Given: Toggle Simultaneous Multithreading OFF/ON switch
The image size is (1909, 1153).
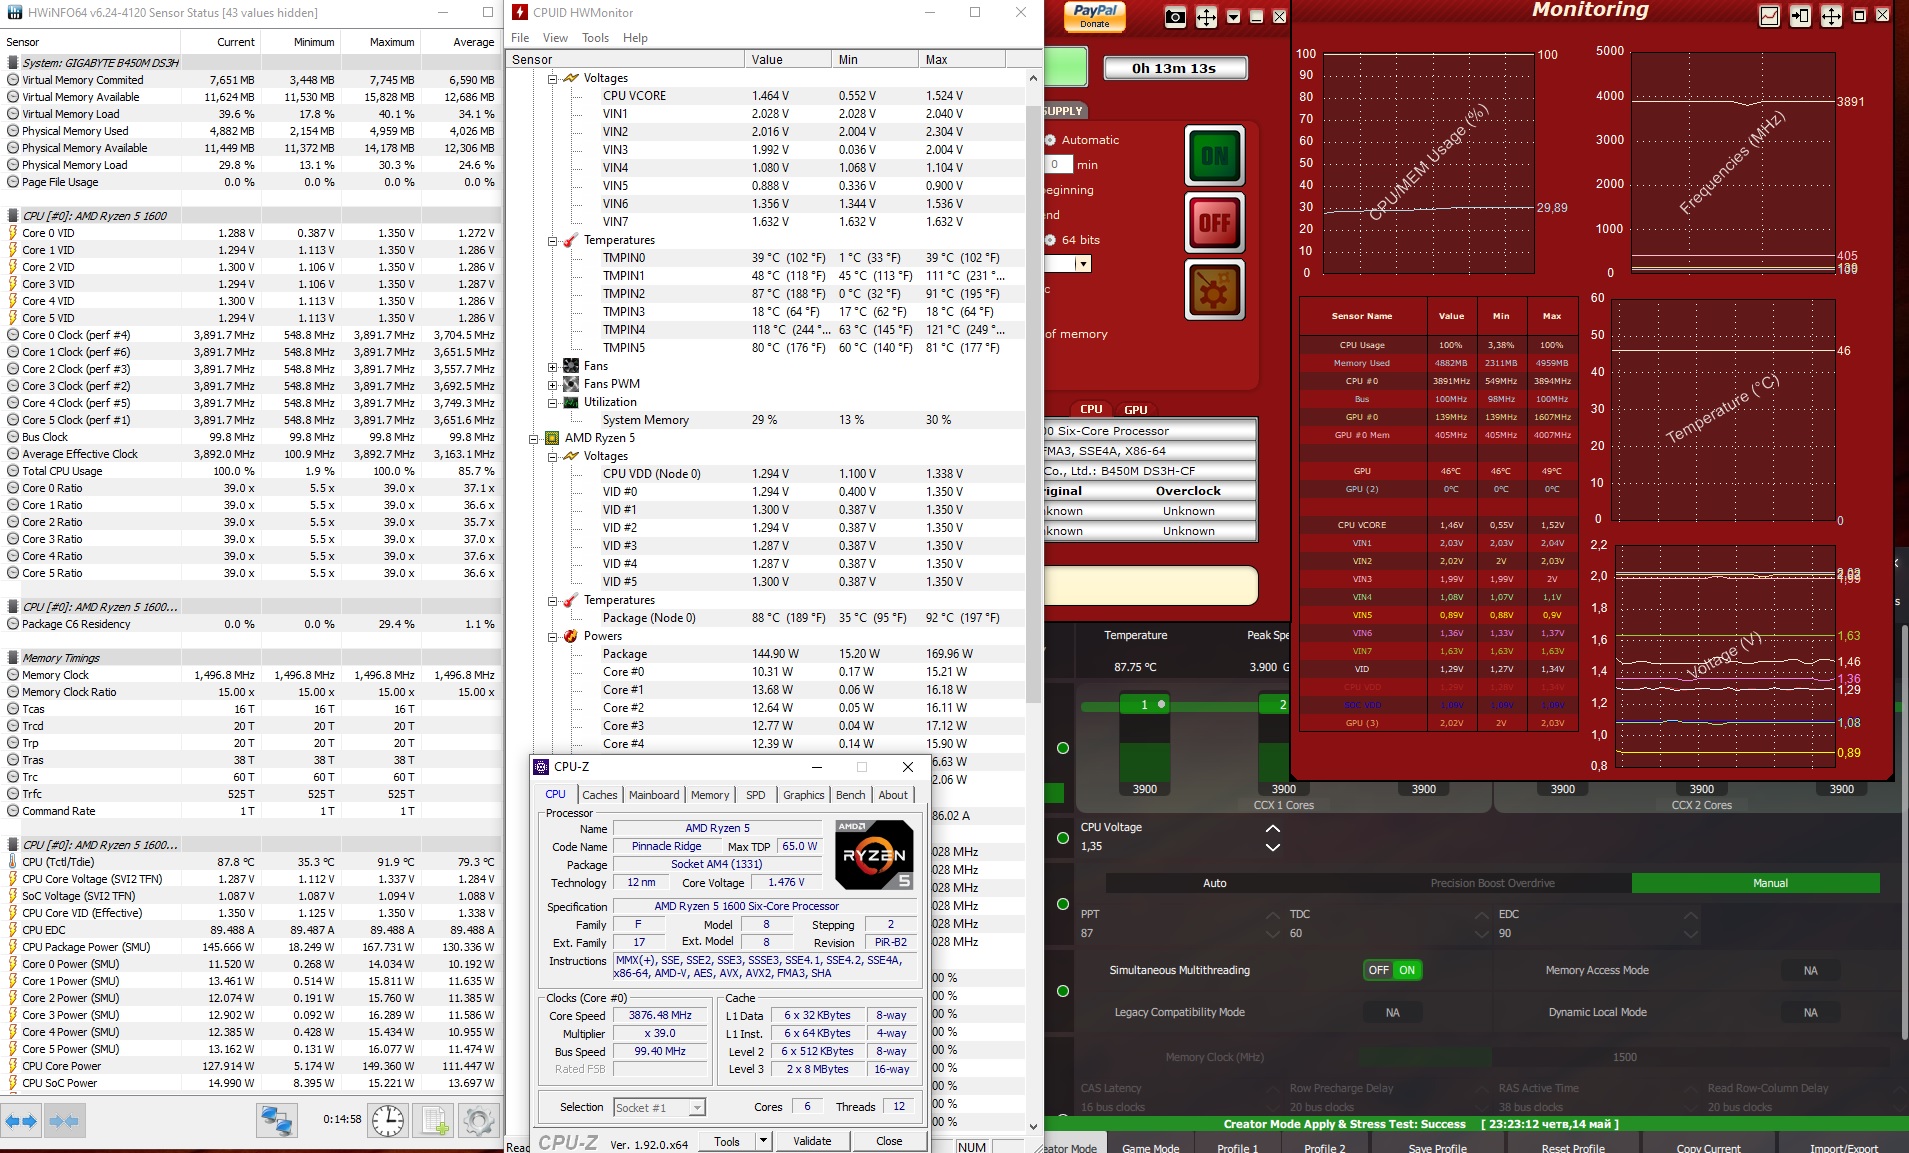Looking at the screenshot, I should (1393, 970).
